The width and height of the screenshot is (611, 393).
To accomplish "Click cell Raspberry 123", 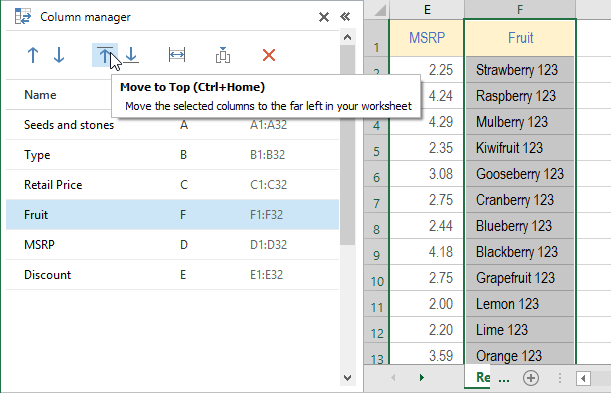I will [x=520, y=96].
